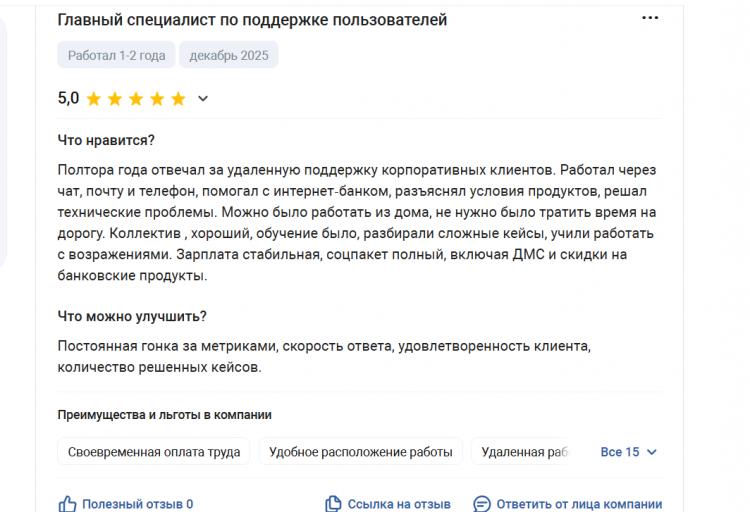750x512 pixels.
Task: Copy link via "Ссылка на отзыв"
Action: [399, 504]
